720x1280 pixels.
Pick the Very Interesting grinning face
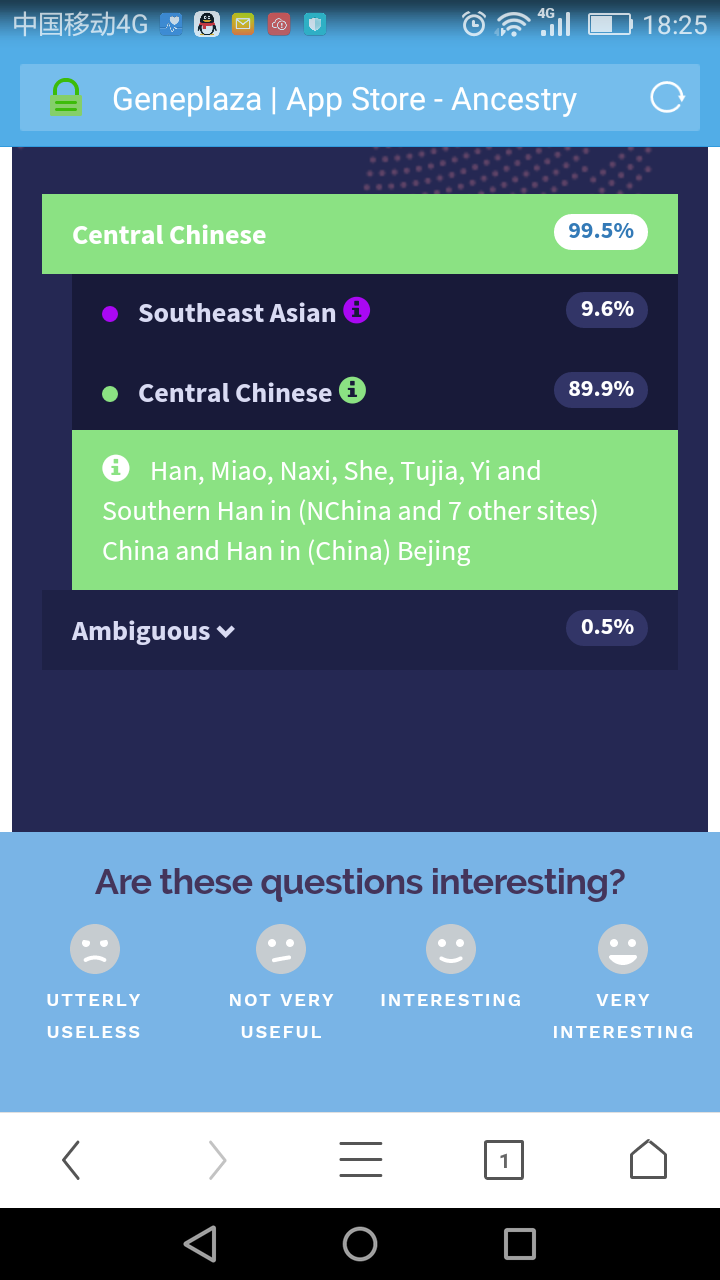tap(623, 949)
